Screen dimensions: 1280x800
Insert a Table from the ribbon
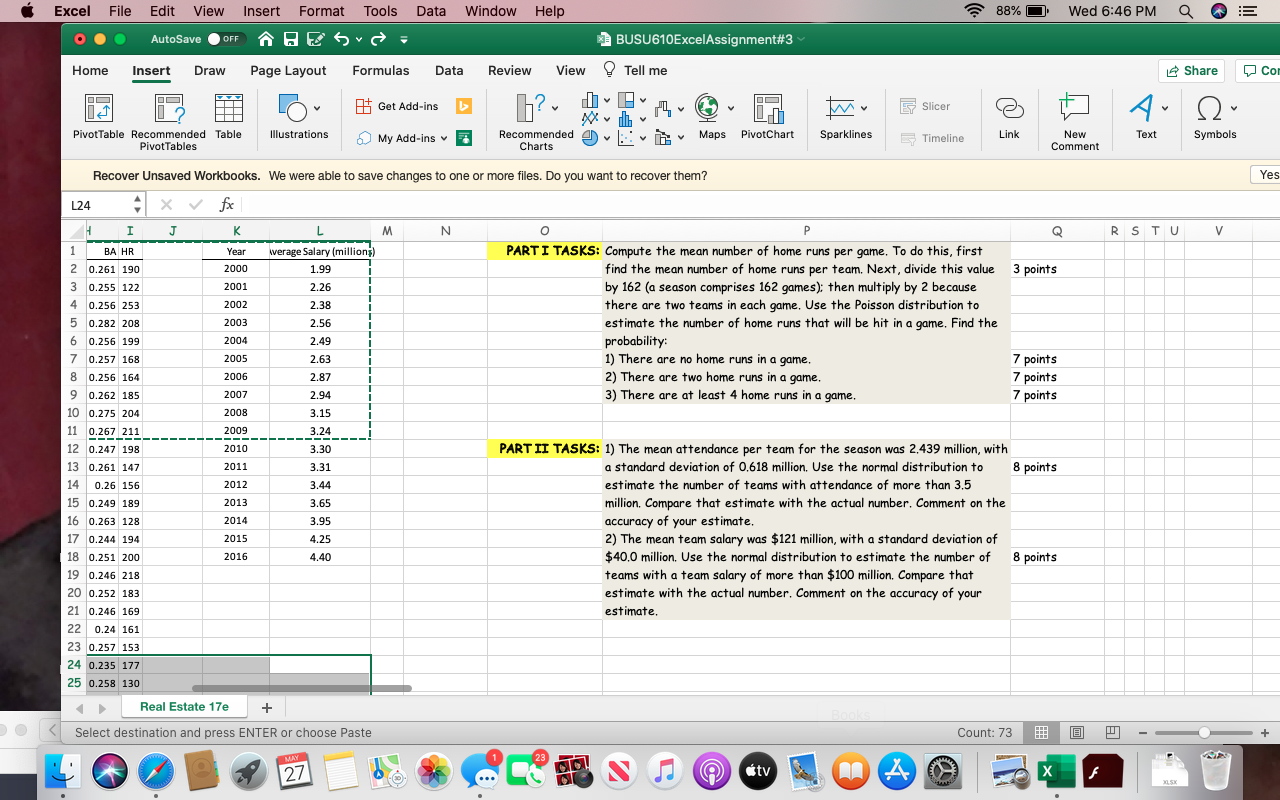228,117
